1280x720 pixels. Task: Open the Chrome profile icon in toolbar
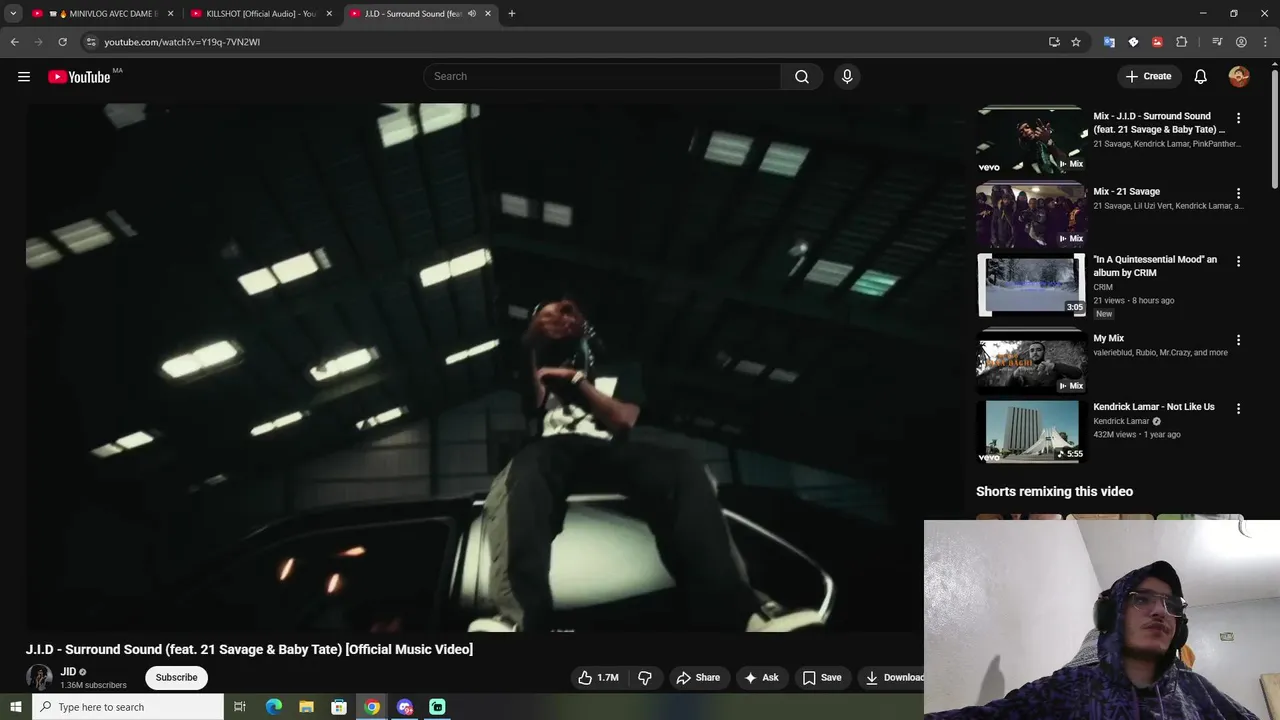point(1241,42)
